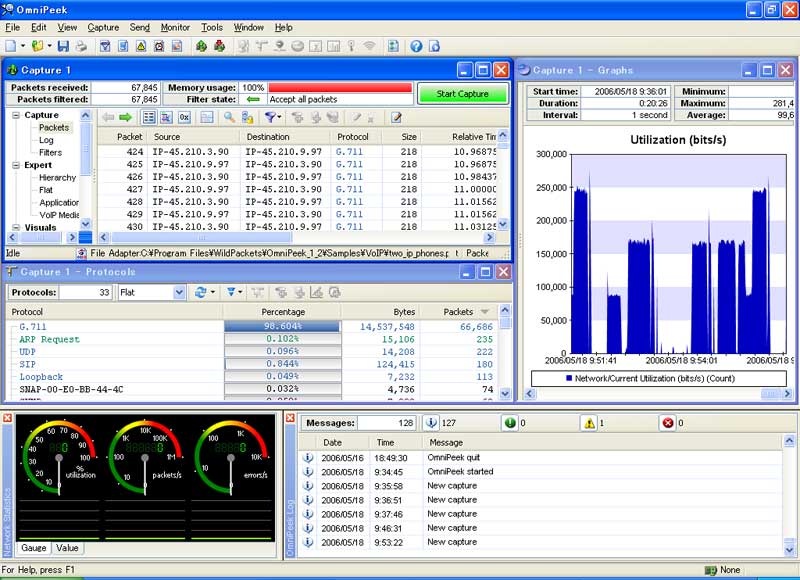
Task: Click the None adapter icon in status bar
Action: (710, 570)
